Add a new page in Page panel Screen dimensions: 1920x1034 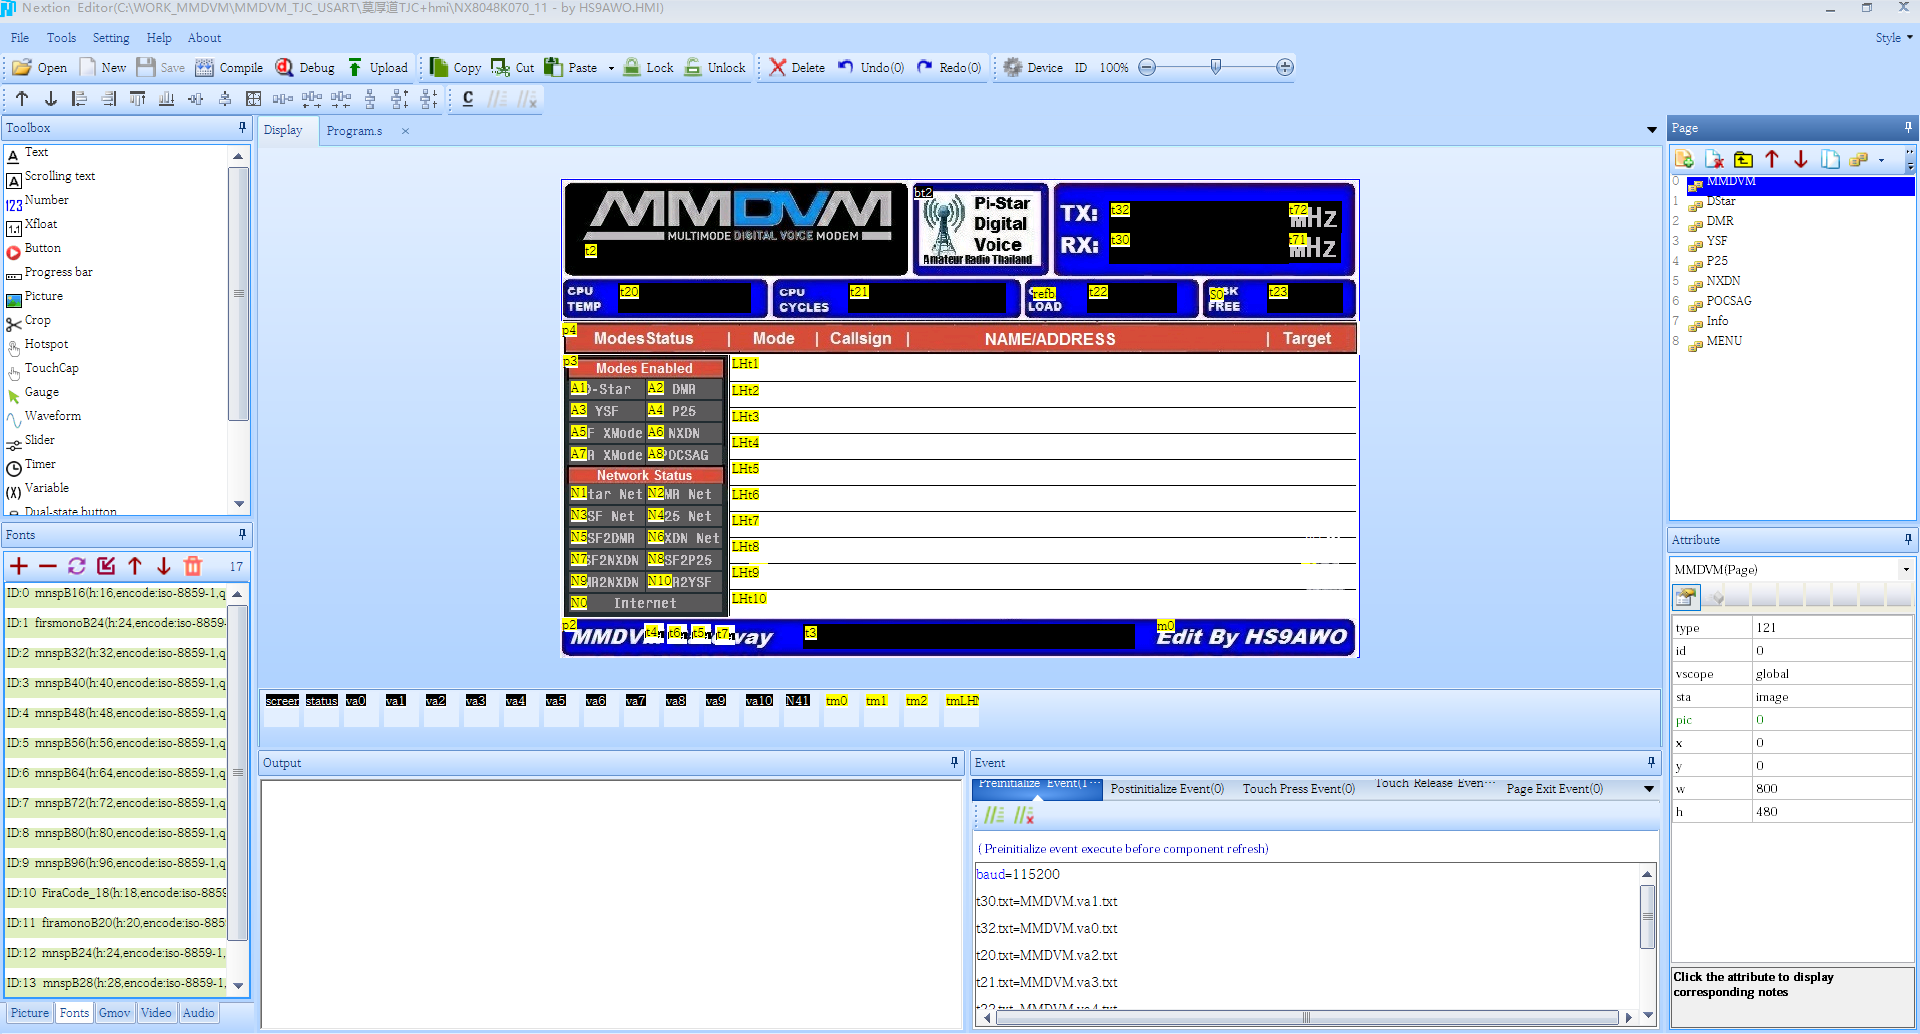coord(1684,159)
